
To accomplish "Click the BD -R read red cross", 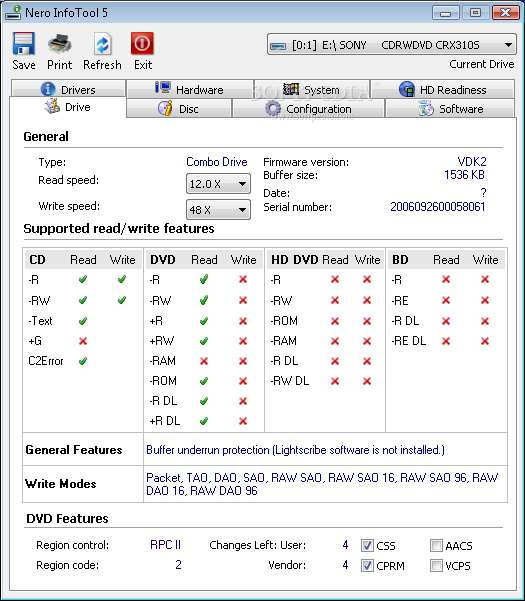I will tap(446, 279).
